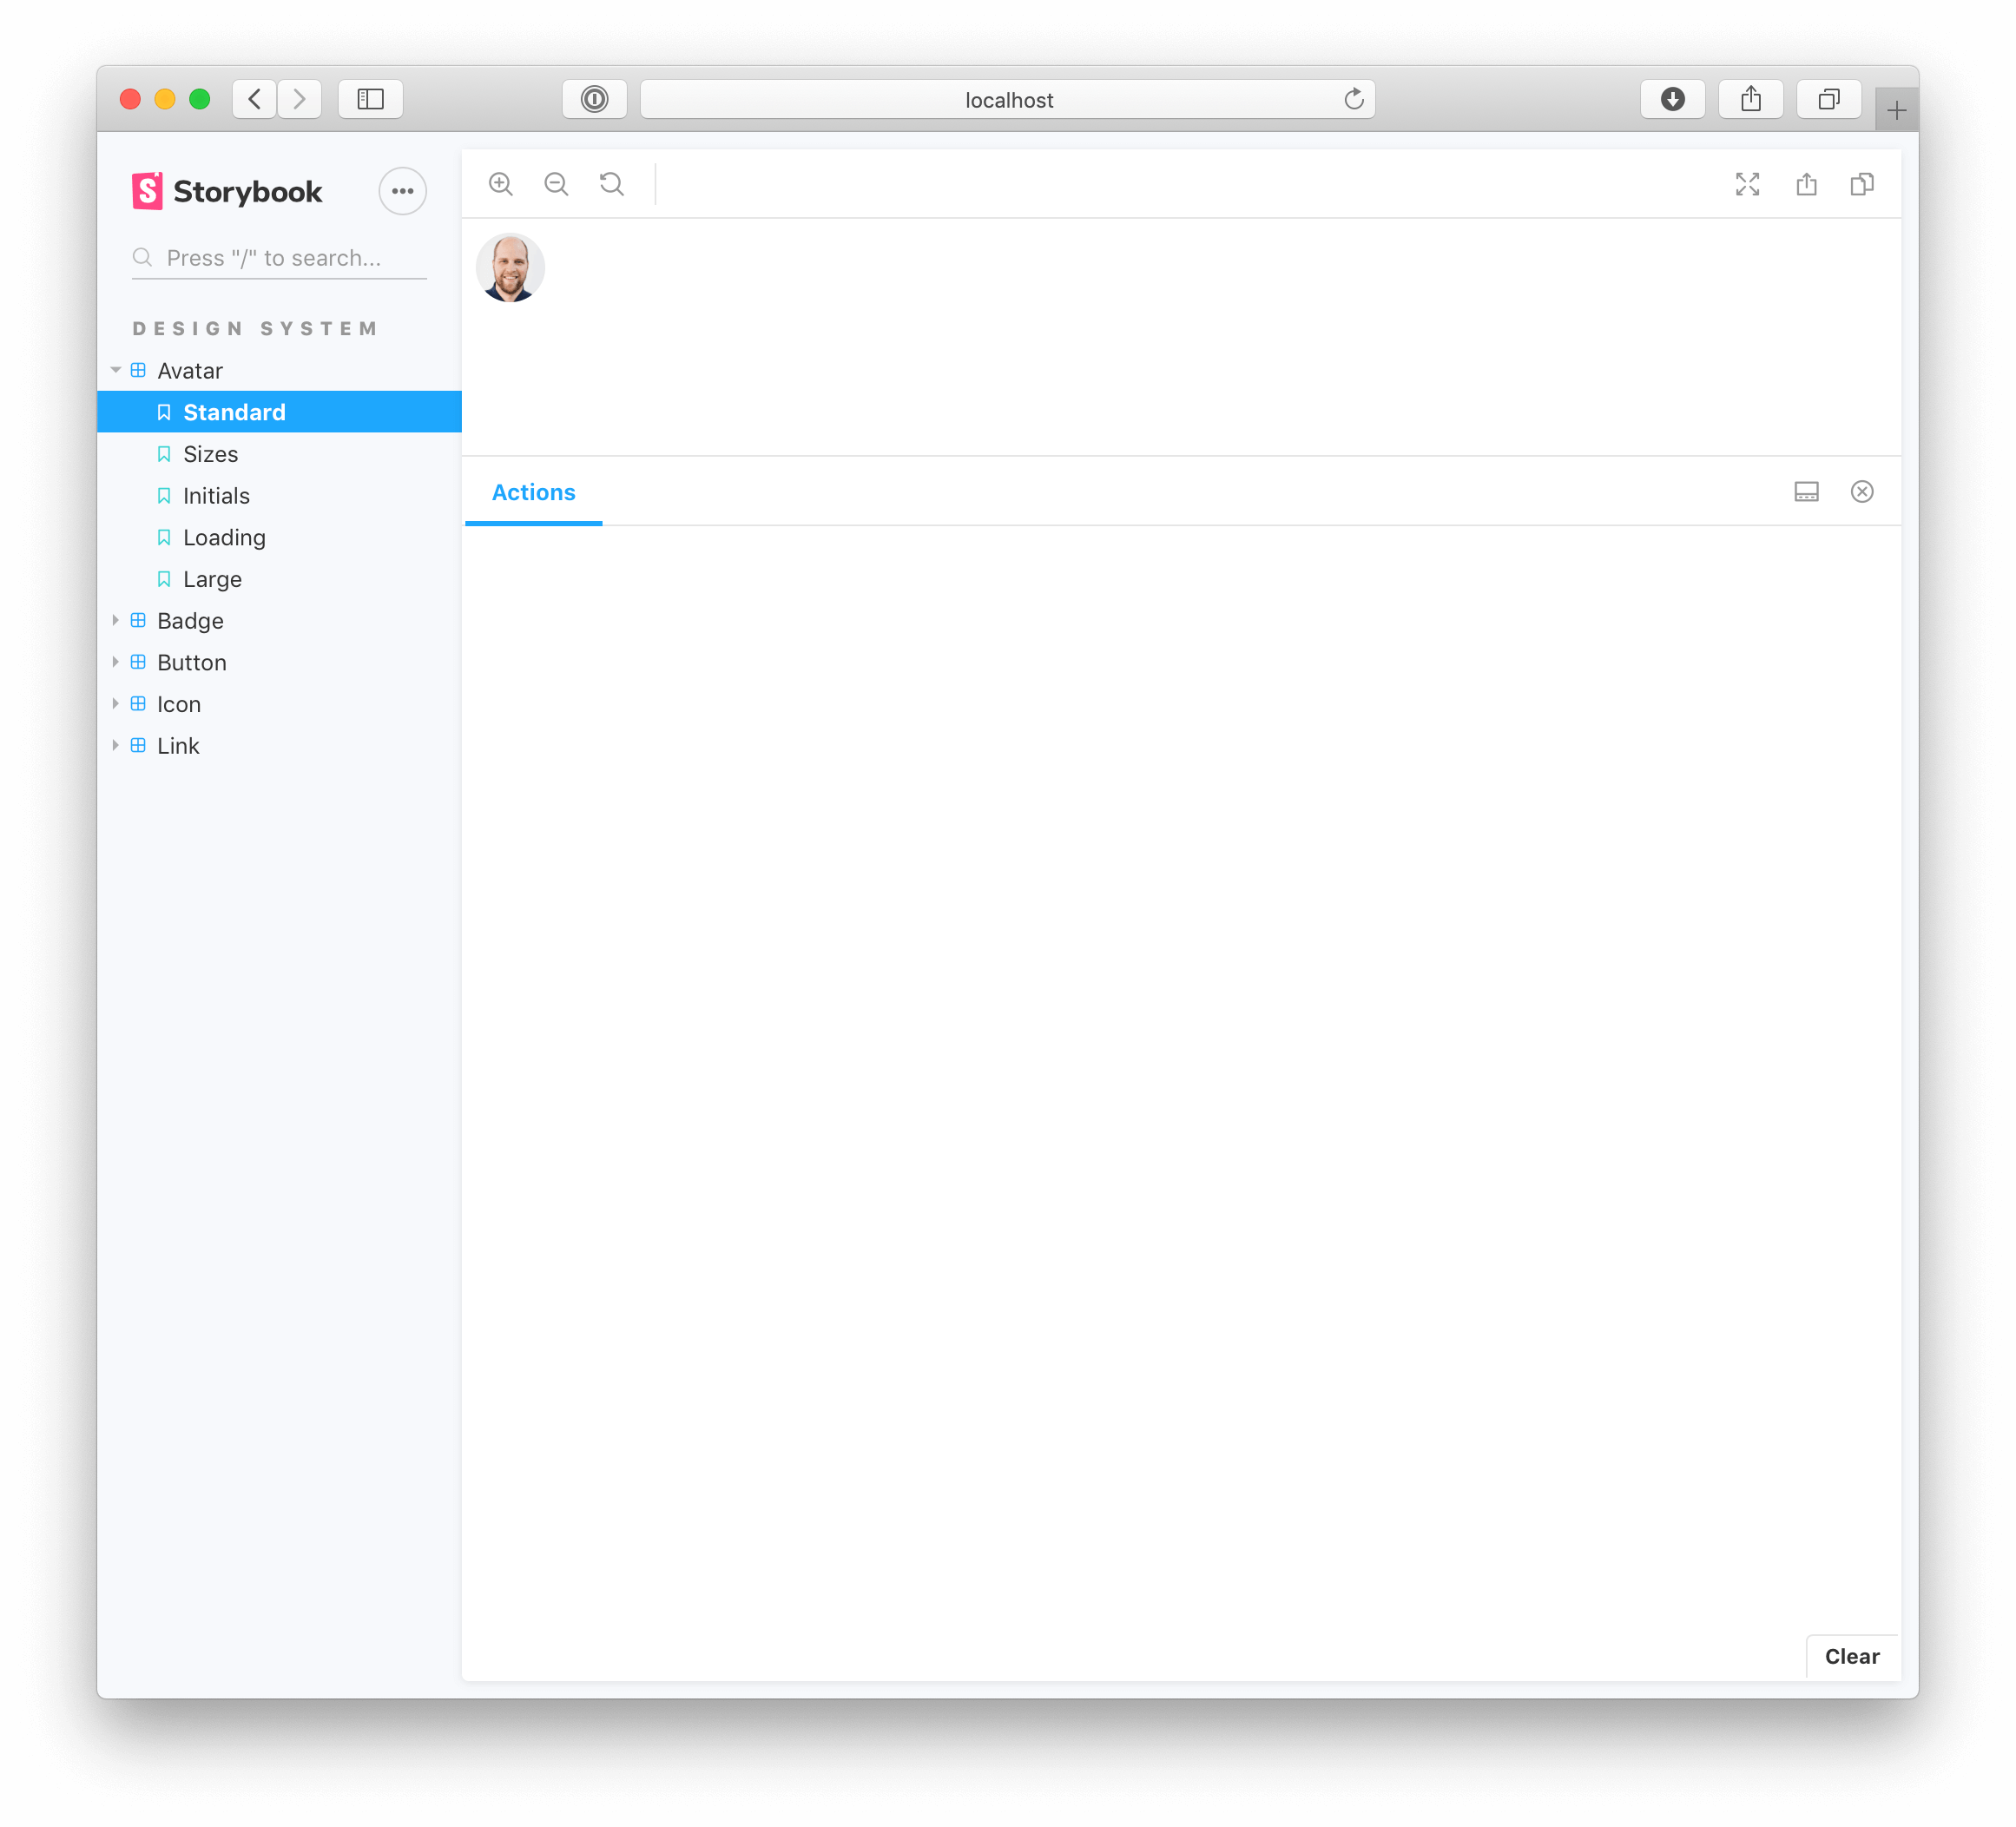2016x1827 pixels.
Task: Select the Large story under Avatar
Action: (213, 578)
